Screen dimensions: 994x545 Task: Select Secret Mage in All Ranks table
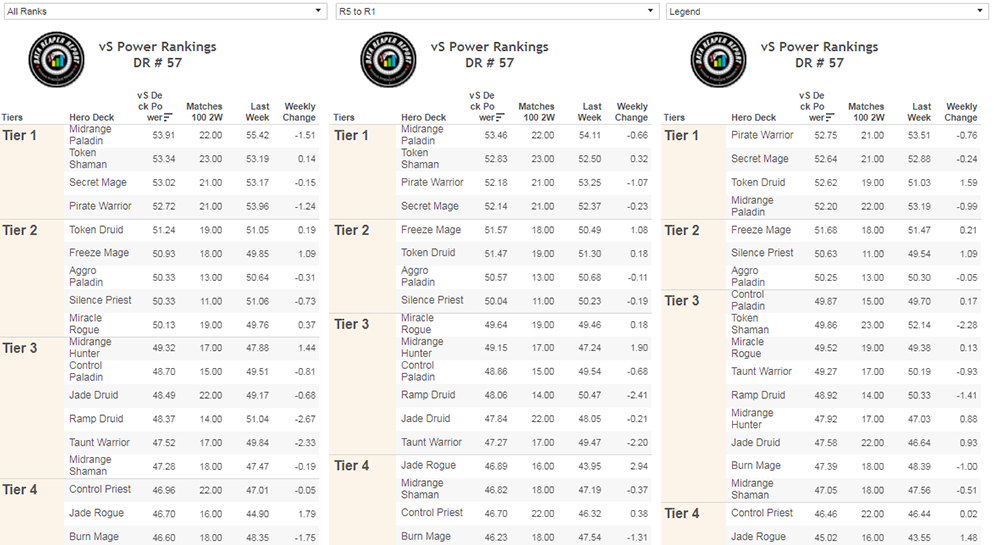pyautogui.click(x=98, y=183)
